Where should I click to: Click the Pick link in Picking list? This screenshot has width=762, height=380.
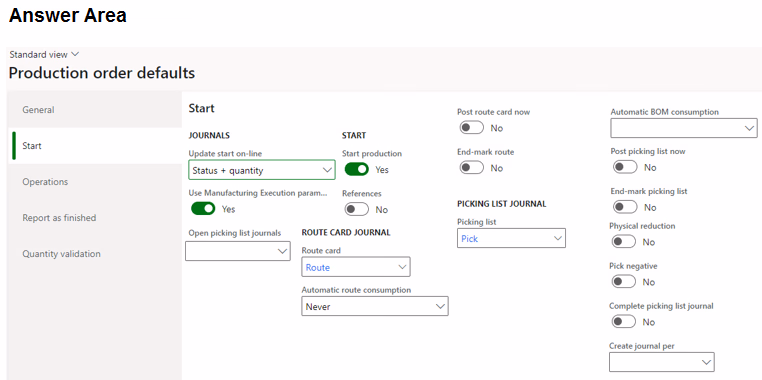pos(469,239)
